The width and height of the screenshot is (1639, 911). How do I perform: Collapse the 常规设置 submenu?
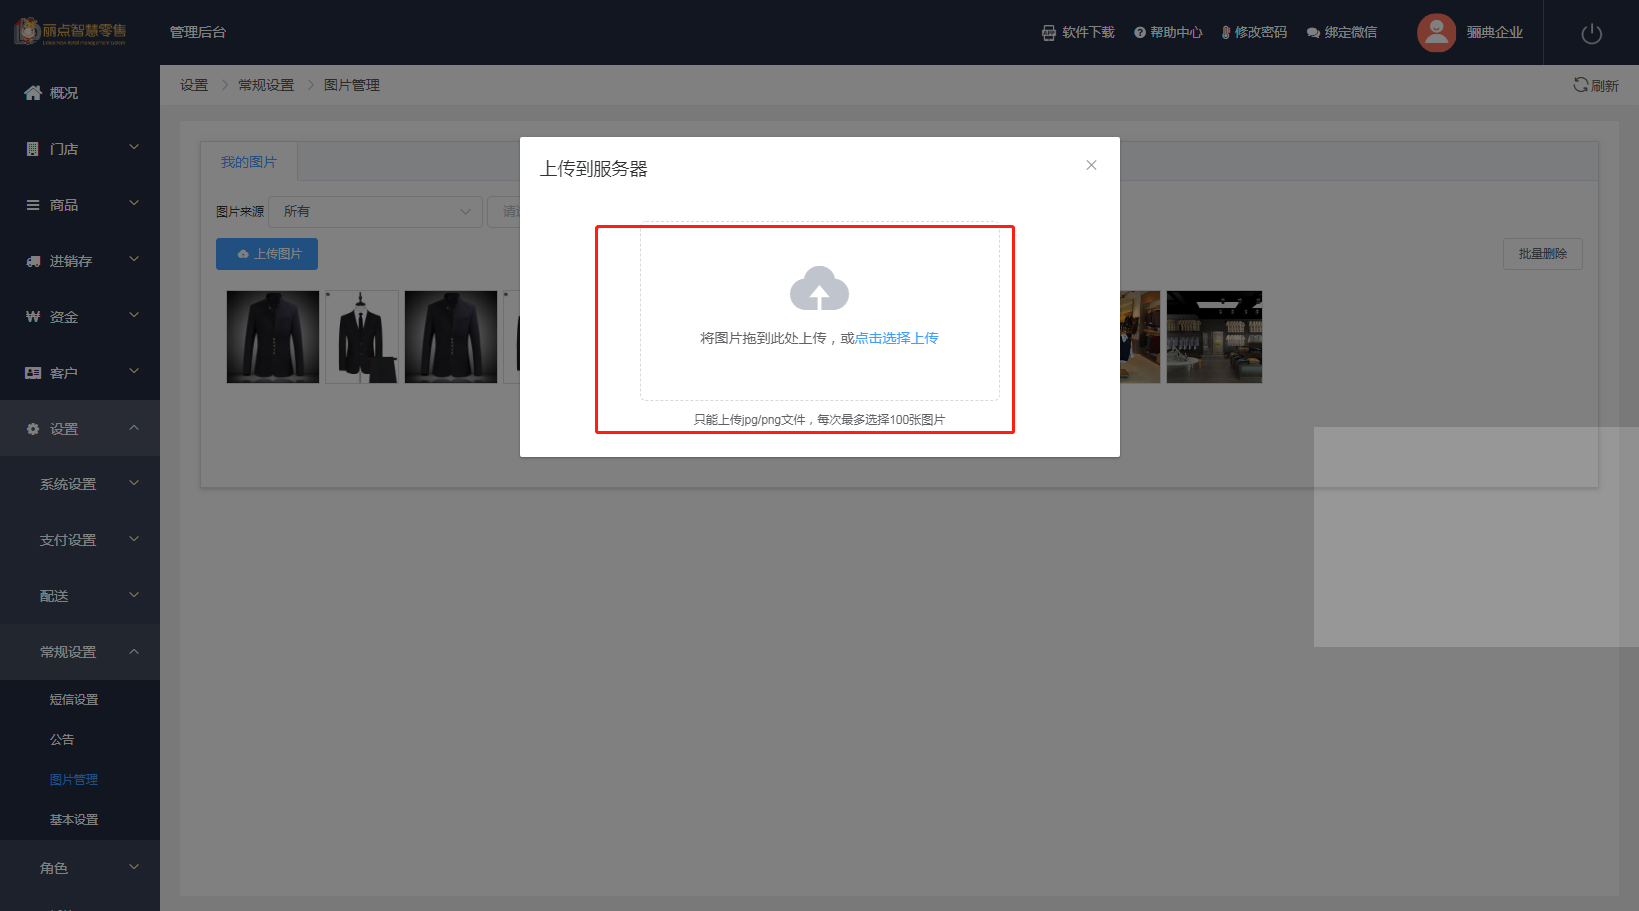coord(80,652)
